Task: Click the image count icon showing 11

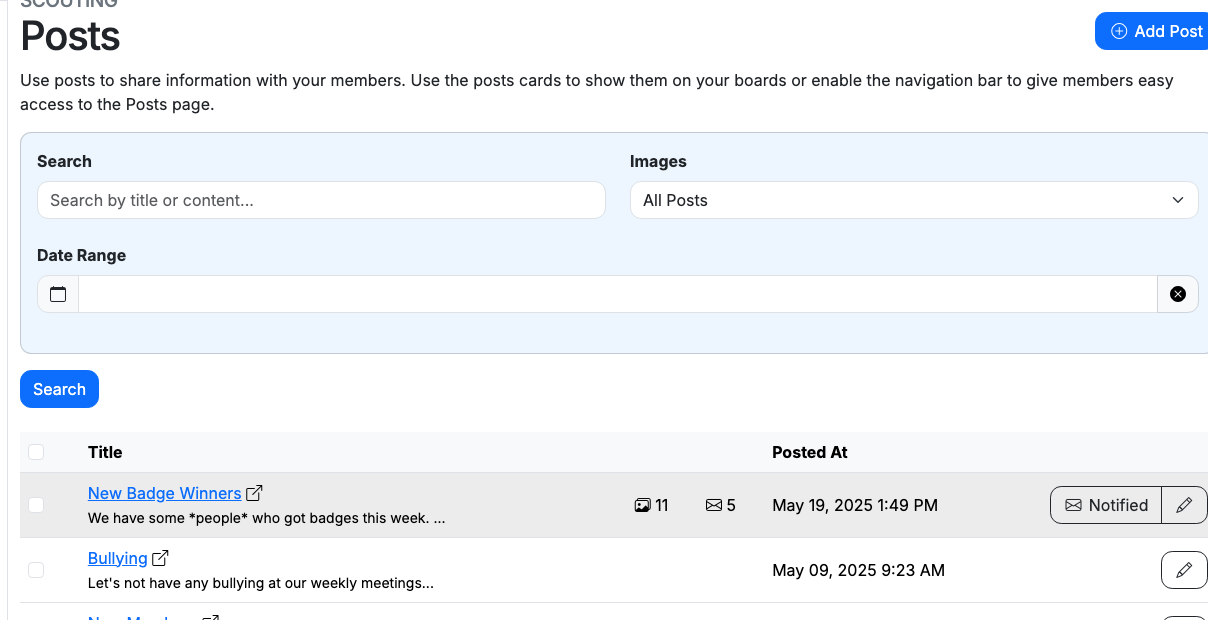Action: pyautogui.click(x=641, y=505)
